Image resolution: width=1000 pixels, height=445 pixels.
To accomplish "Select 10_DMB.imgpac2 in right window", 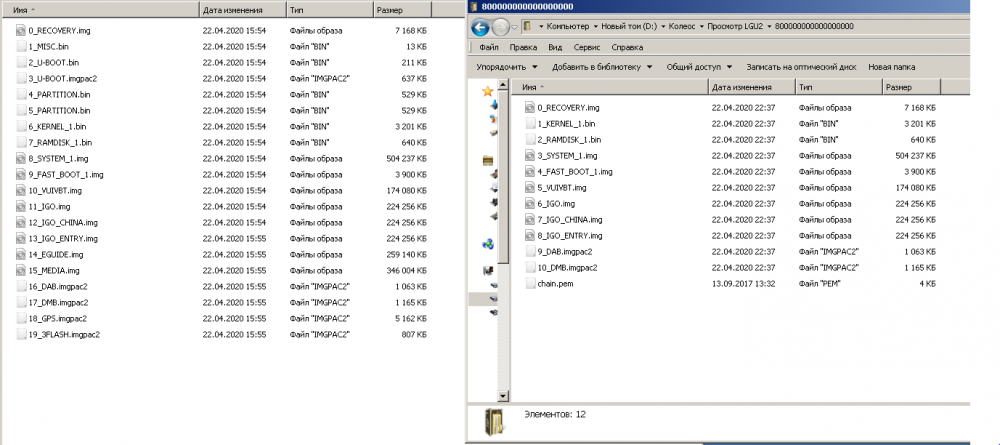I will [x=567, y=267].
